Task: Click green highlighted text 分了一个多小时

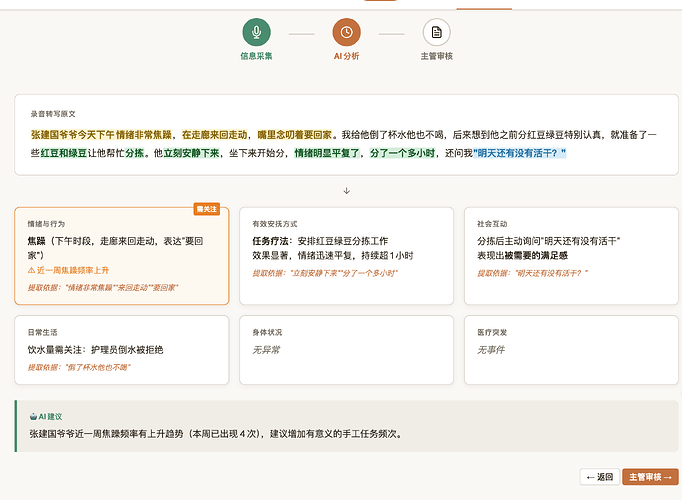Action: click(x=402, y=153)
